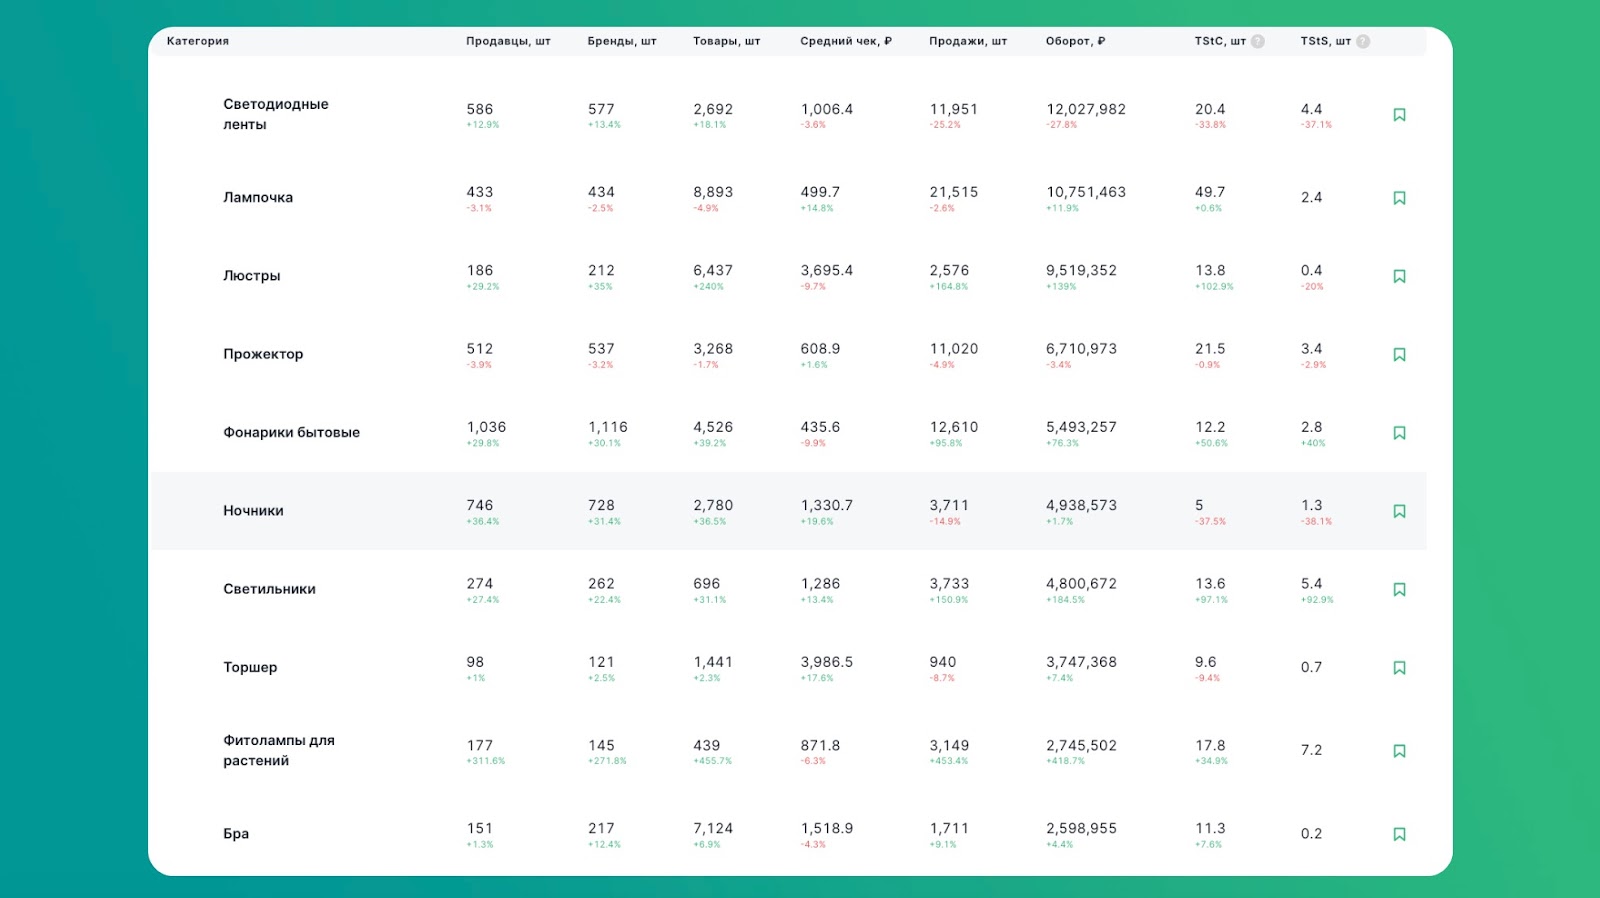Open the Светодиодные ленты category
Image resolution: width=1600 pixels, height=898 pixels.
276,114
